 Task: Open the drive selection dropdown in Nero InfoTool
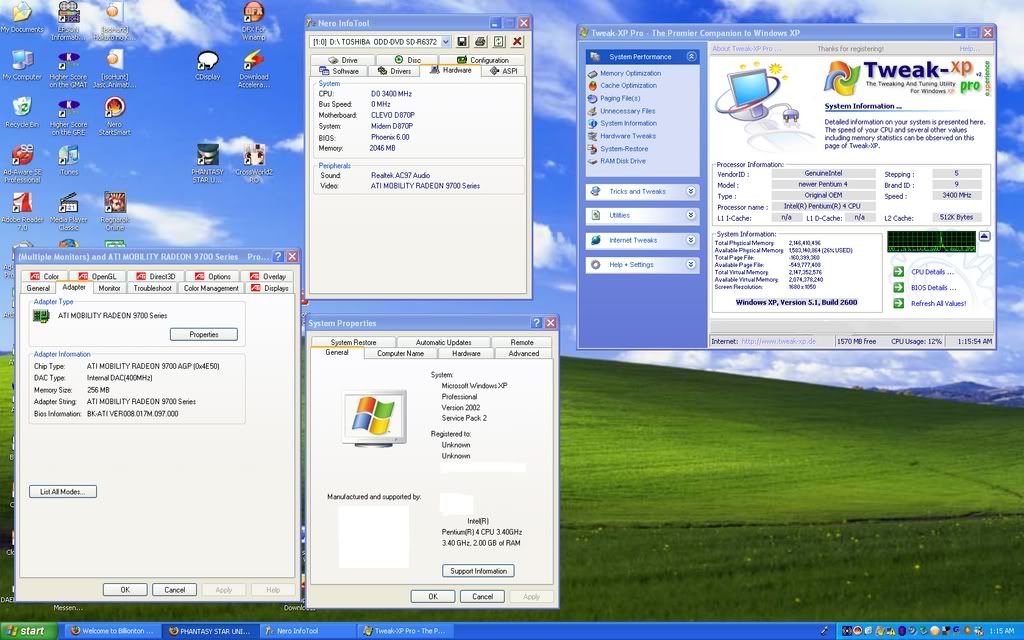(x=446, y=42)
